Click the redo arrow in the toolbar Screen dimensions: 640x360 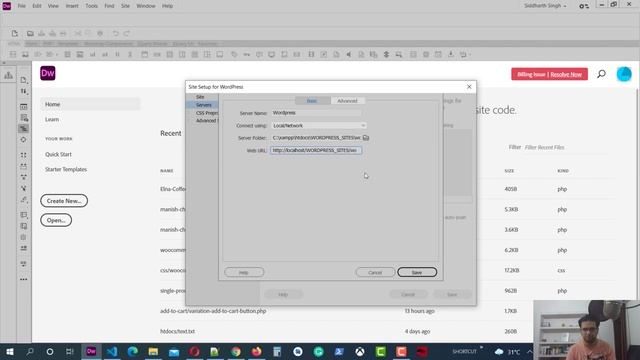pyautogui.click(x=127, y=33)
